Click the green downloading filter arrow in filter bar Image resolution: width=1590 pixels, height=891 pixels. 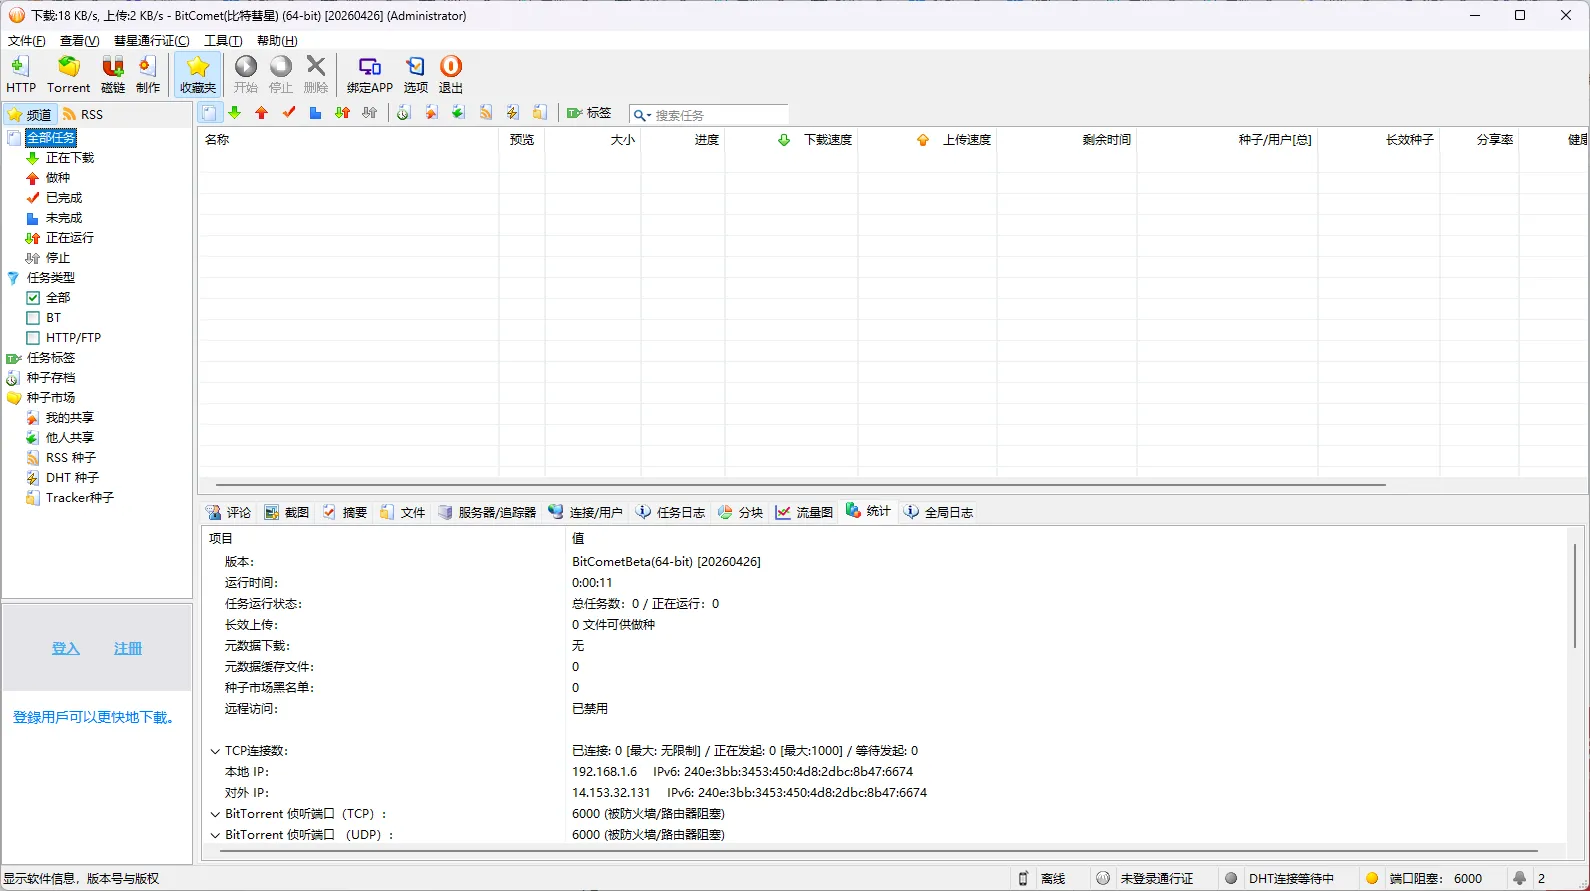tap(235, 113)
